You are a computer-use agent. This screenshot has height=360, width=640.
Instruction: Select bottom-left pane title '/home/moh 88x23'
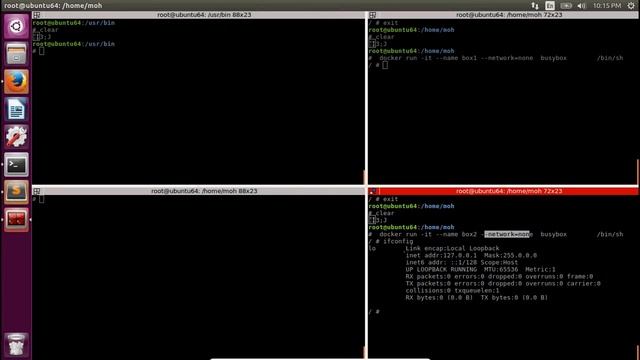tap(204, 191)
